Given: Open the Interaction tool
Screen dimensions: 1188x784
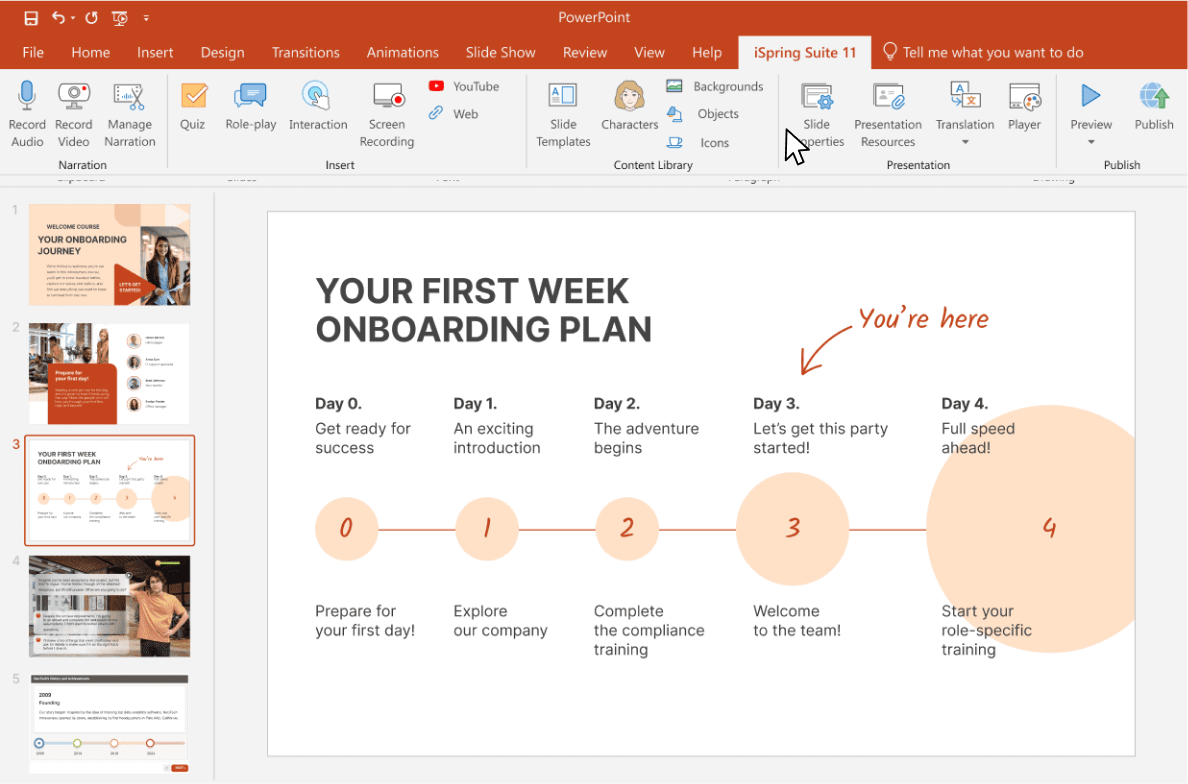Looking at the screenshot, I should (x=317, y=97).
